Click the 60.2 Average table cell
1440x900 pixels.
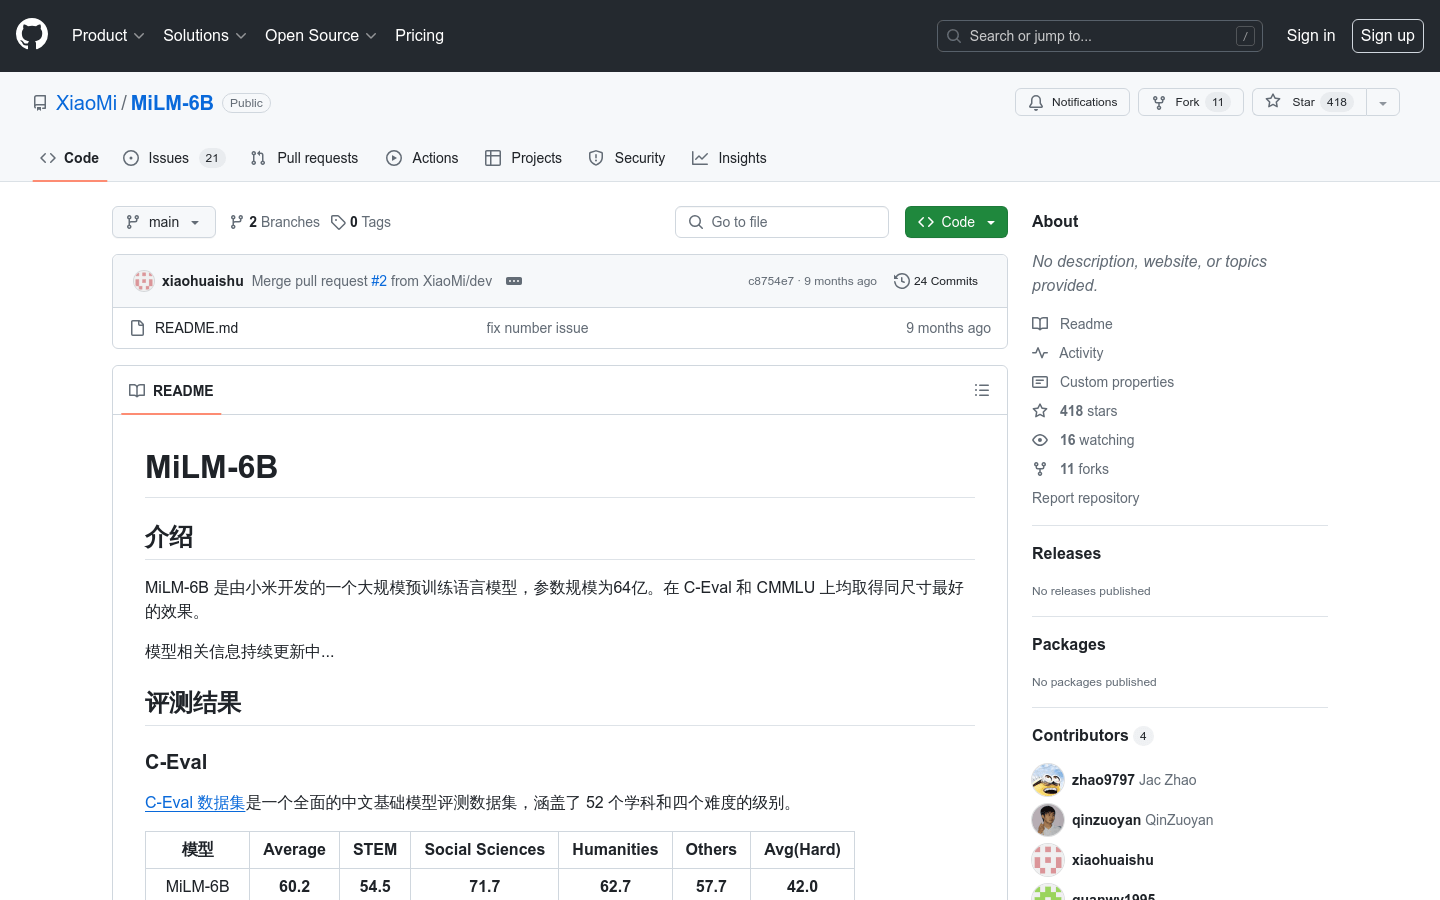pos(294,886)
